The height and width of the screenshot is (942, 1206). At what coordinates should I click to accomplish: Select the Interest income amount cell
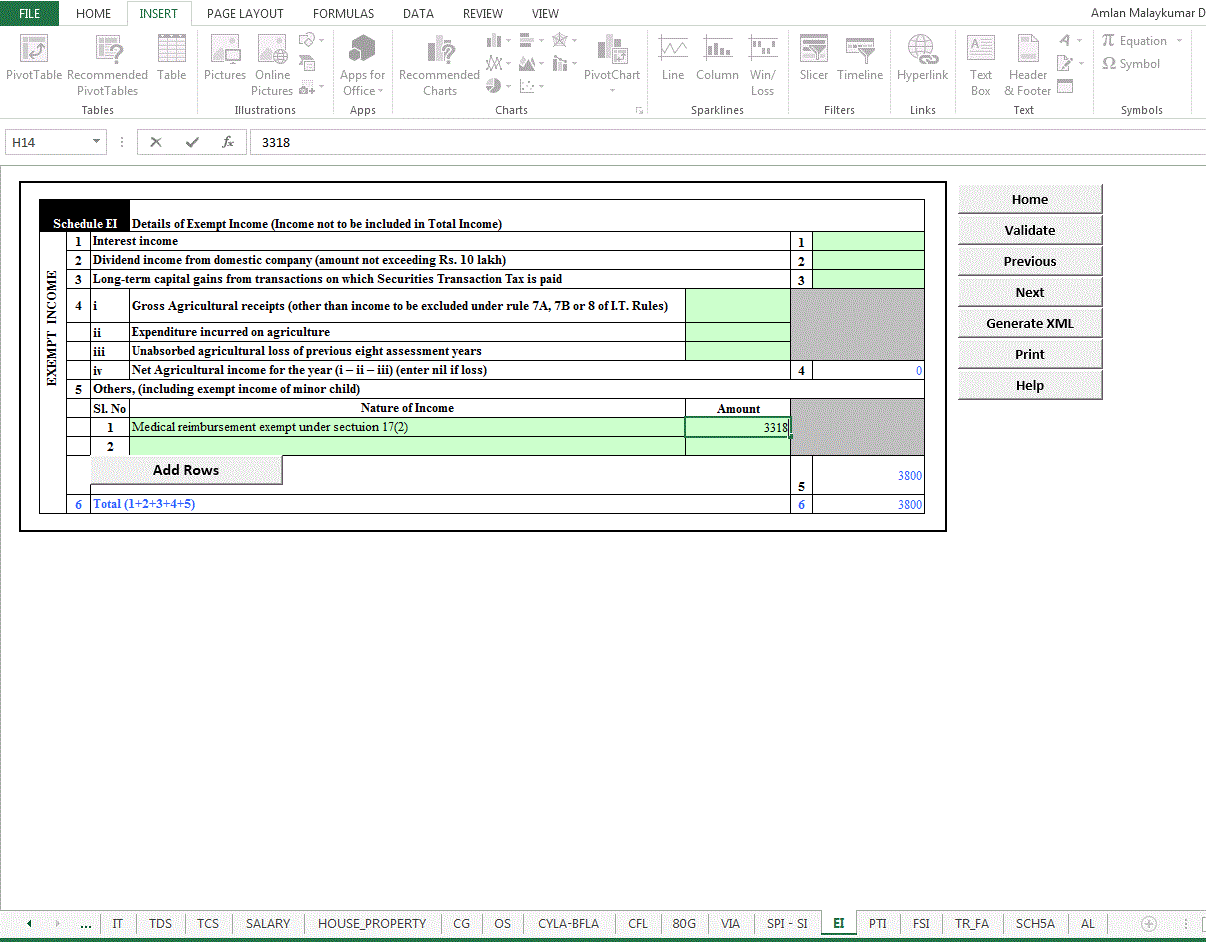point(868,241)
